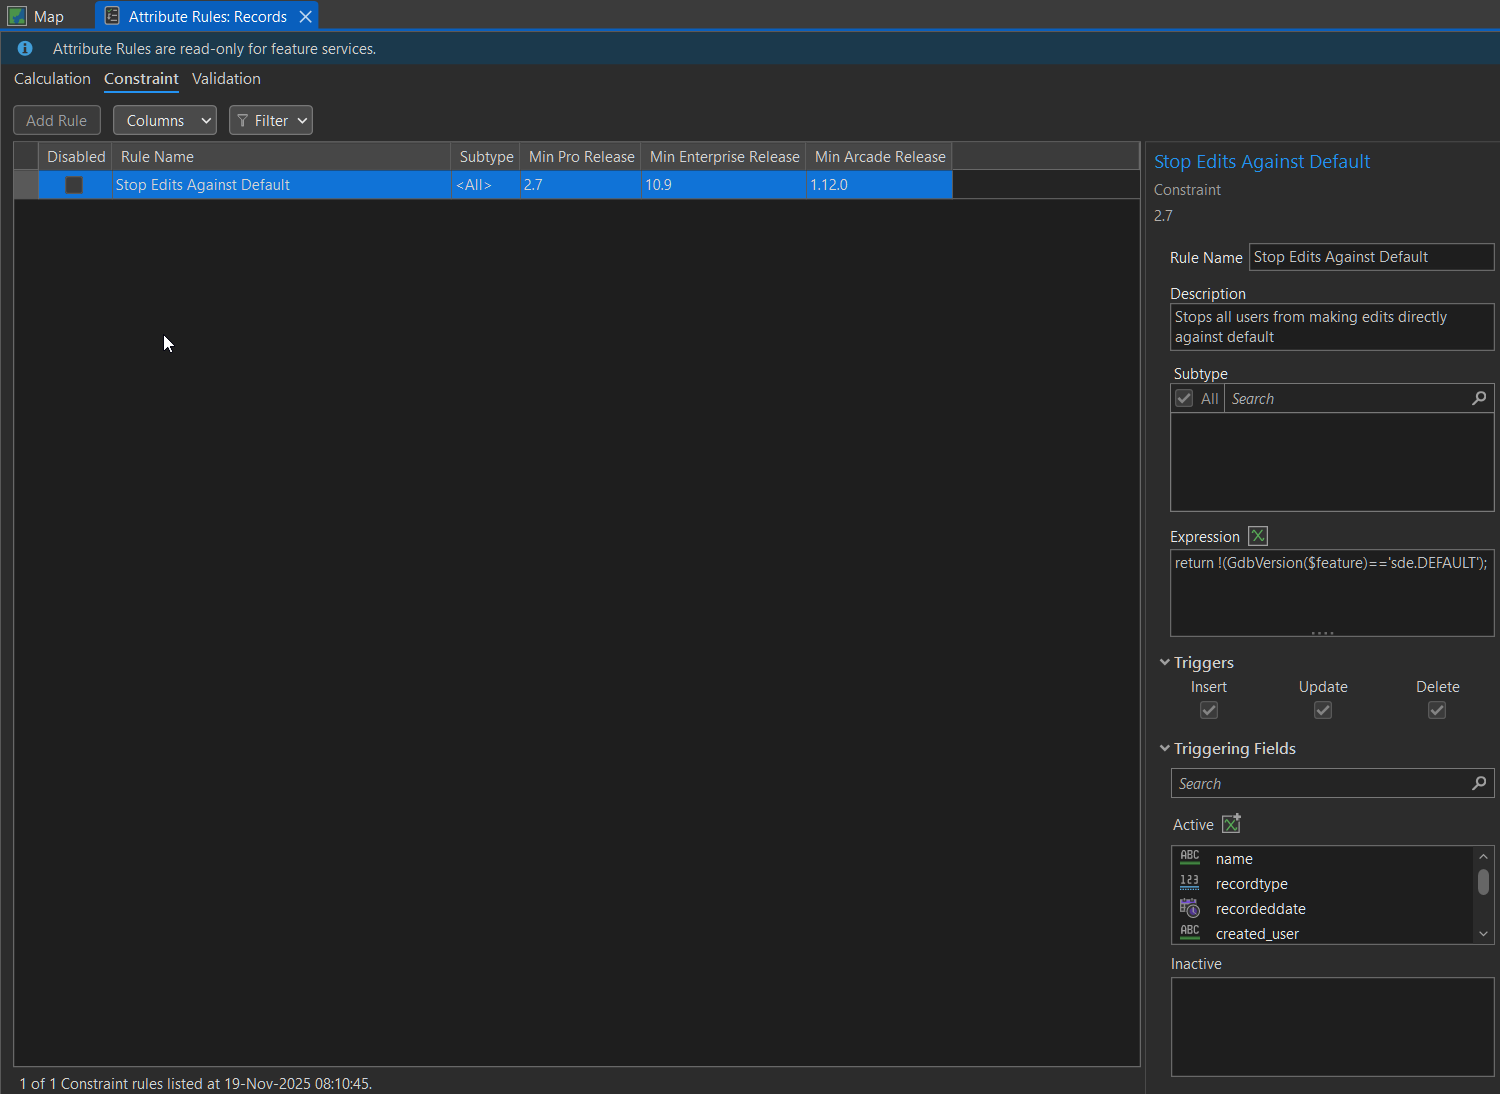Click the 1.12.0 Min Arcade Release cell
The height and width of the screenshot is (1094, 1500).
click(880, 185)
